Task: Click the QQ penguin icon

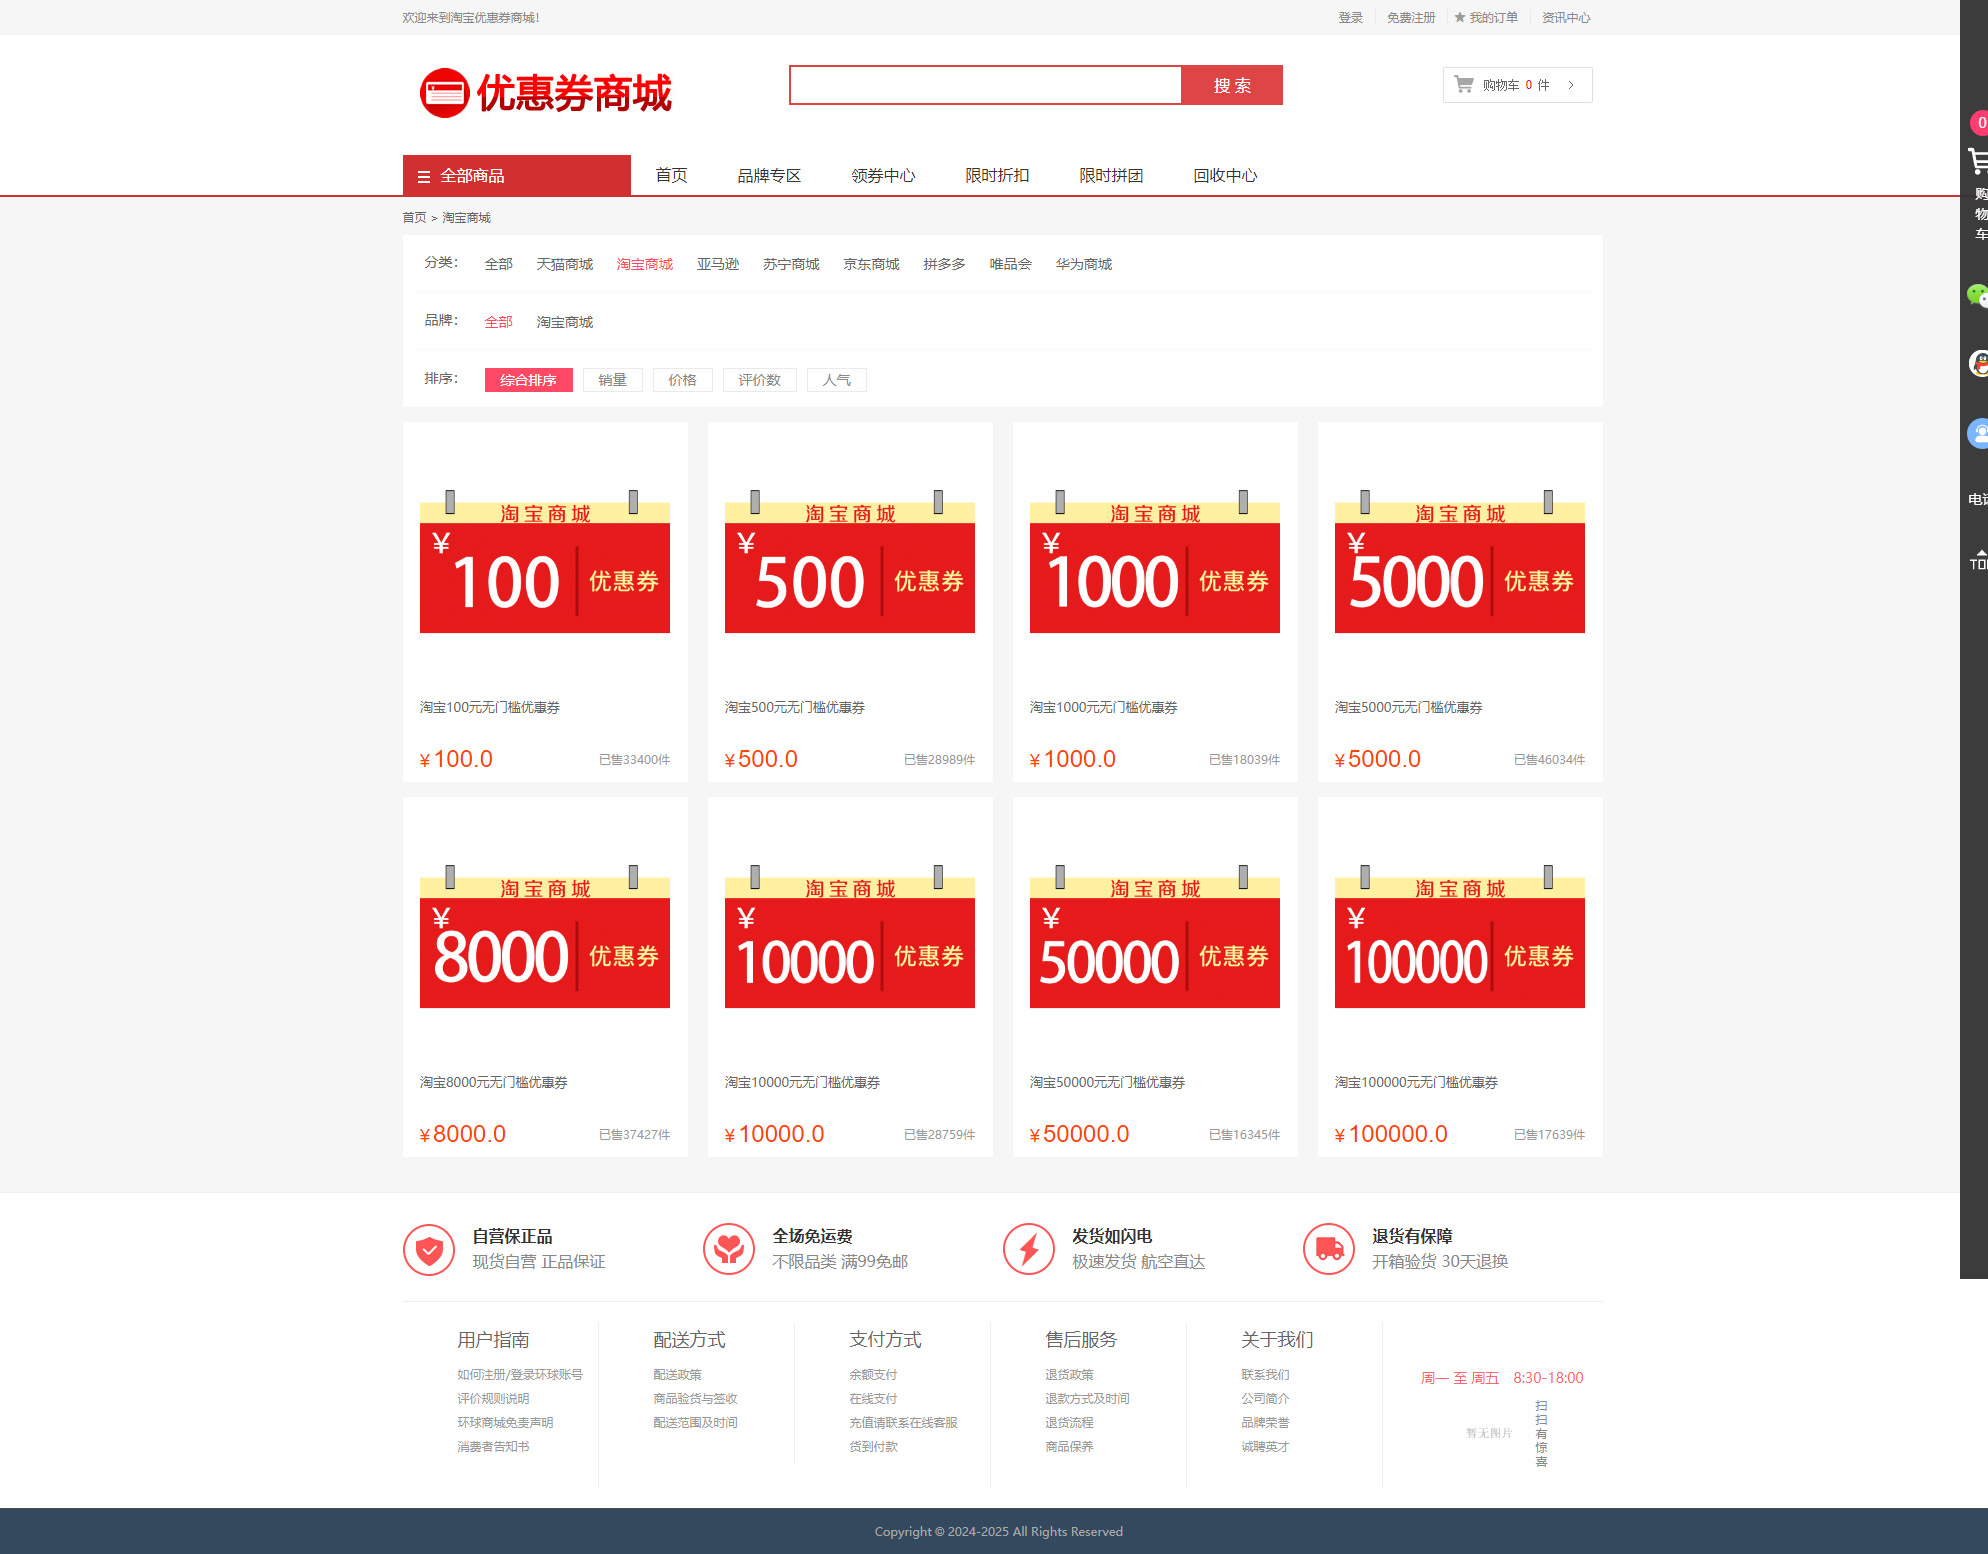Action: tap(1978, 364)
